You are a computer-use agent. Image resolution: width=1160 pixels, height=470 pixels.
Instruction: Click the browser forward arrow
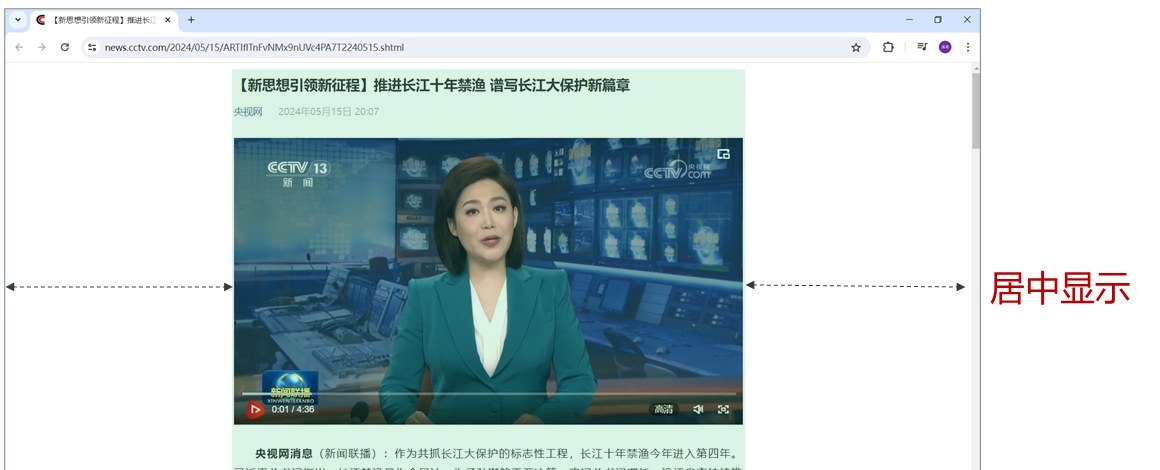coord(42,47)
